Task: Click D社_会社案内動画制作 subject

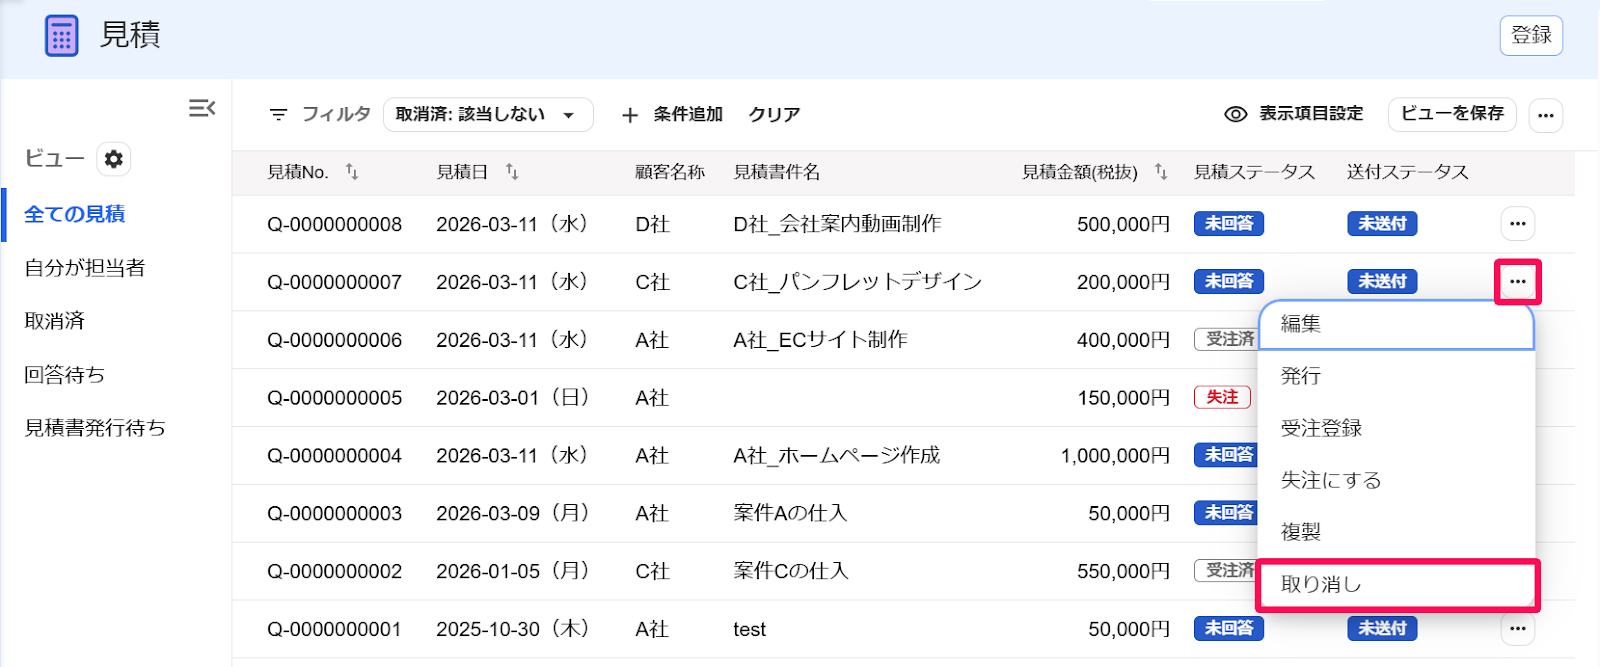Action: (x=837, y=224)
